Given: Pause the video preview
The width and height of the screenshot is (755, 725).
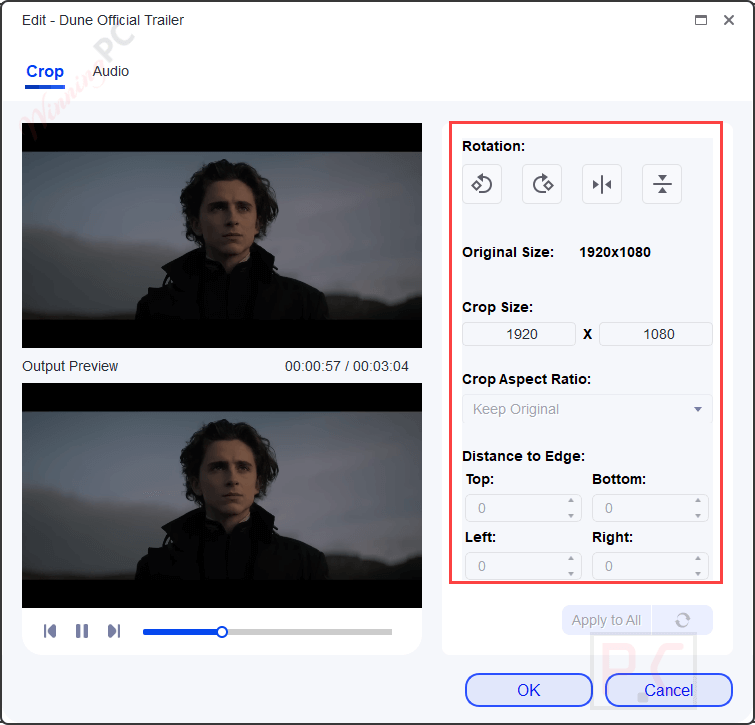Looking at the screenshot, I should tap(82, 631).
